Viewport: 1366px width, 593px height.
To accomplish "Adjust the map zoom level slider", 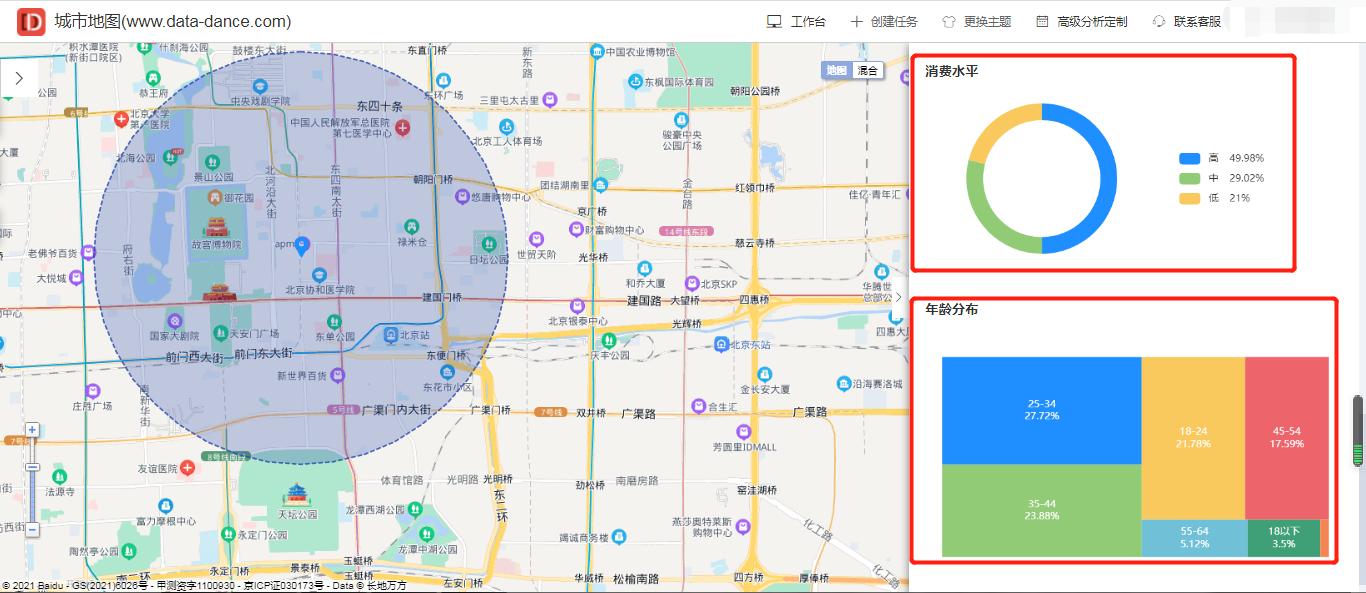I will tap(32, 466).
